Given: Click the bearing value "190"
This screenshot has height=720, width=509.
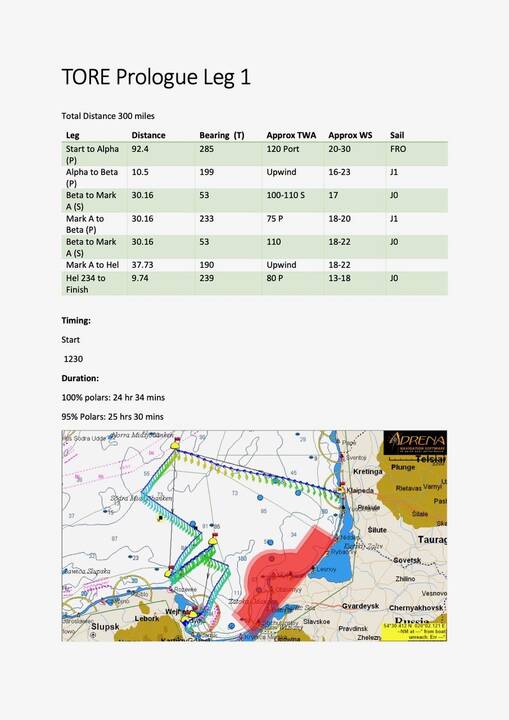Looking at the screenshot, I should click(x=207, y=265).
